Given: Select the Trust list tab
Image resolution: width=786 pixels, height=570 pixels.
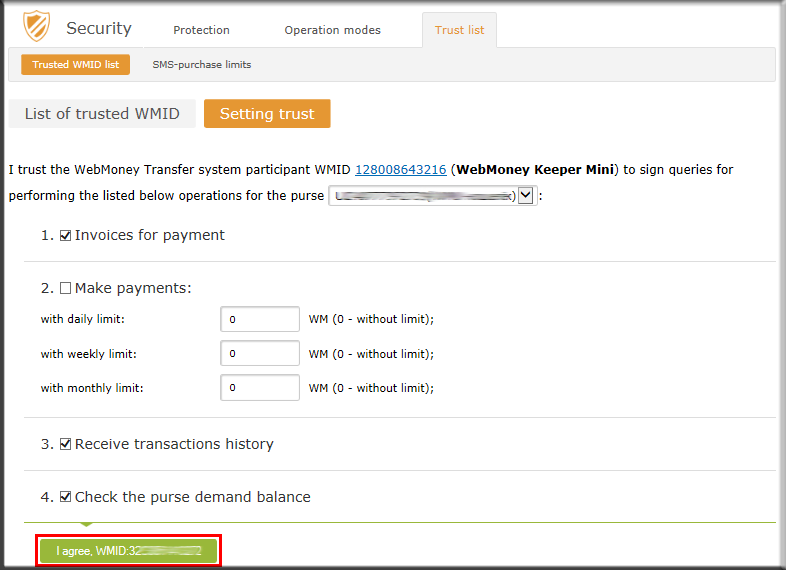Looking at the screenshot, I should (x=459, y=30).
